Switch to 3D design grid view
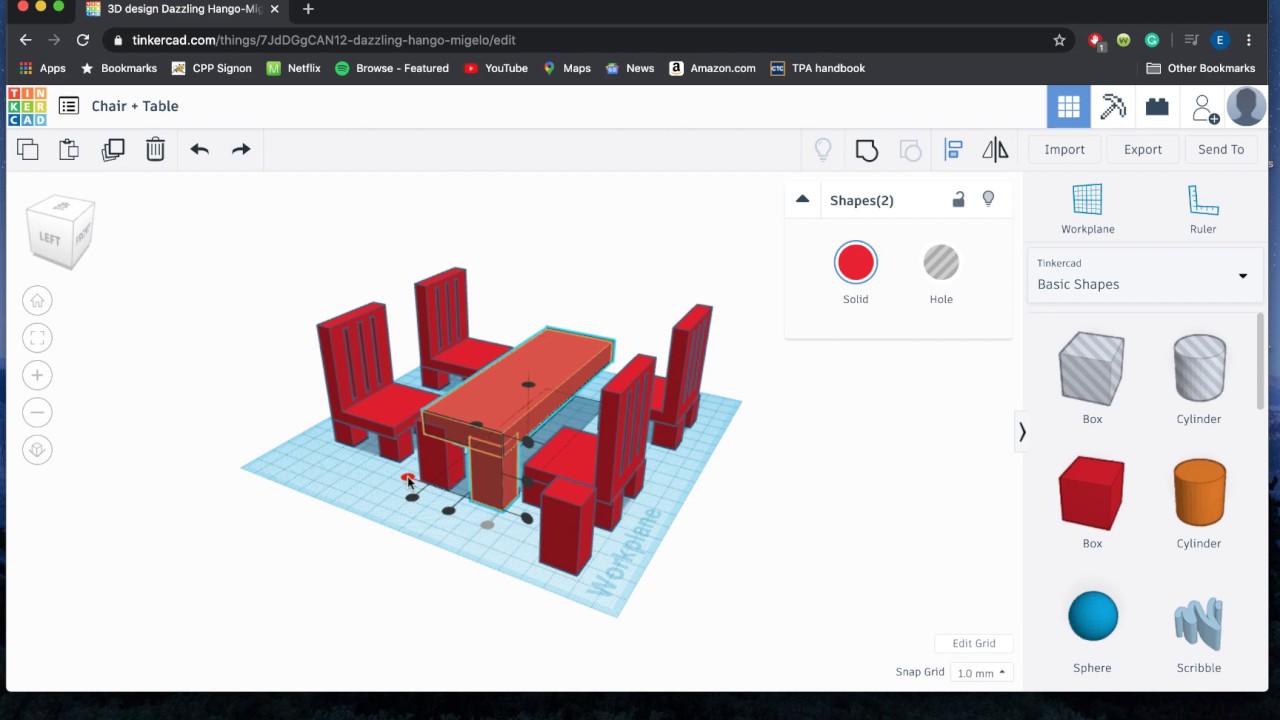This screenshot has height=720, width=1280. pyautogui.click(x=1069, y=107)
